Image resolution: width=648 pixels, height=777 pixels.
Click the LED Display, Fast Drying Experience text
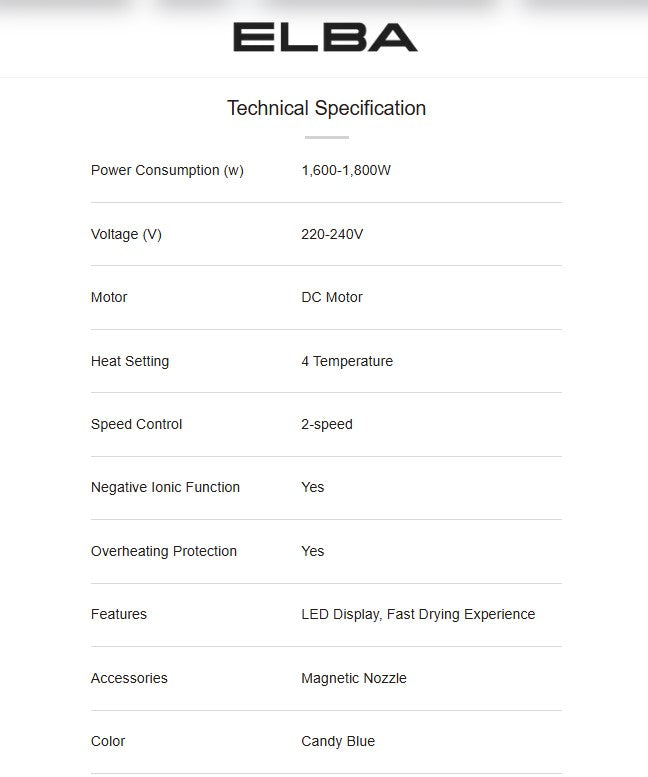(418, 614)
